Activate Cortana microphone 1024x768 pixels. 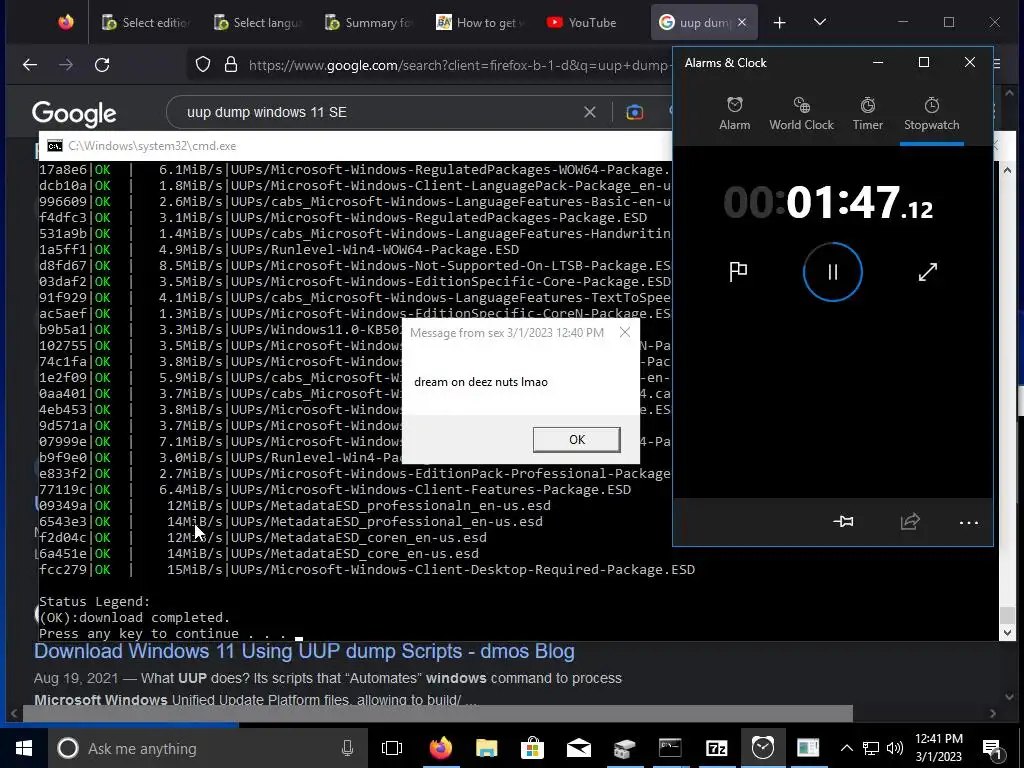347,748
